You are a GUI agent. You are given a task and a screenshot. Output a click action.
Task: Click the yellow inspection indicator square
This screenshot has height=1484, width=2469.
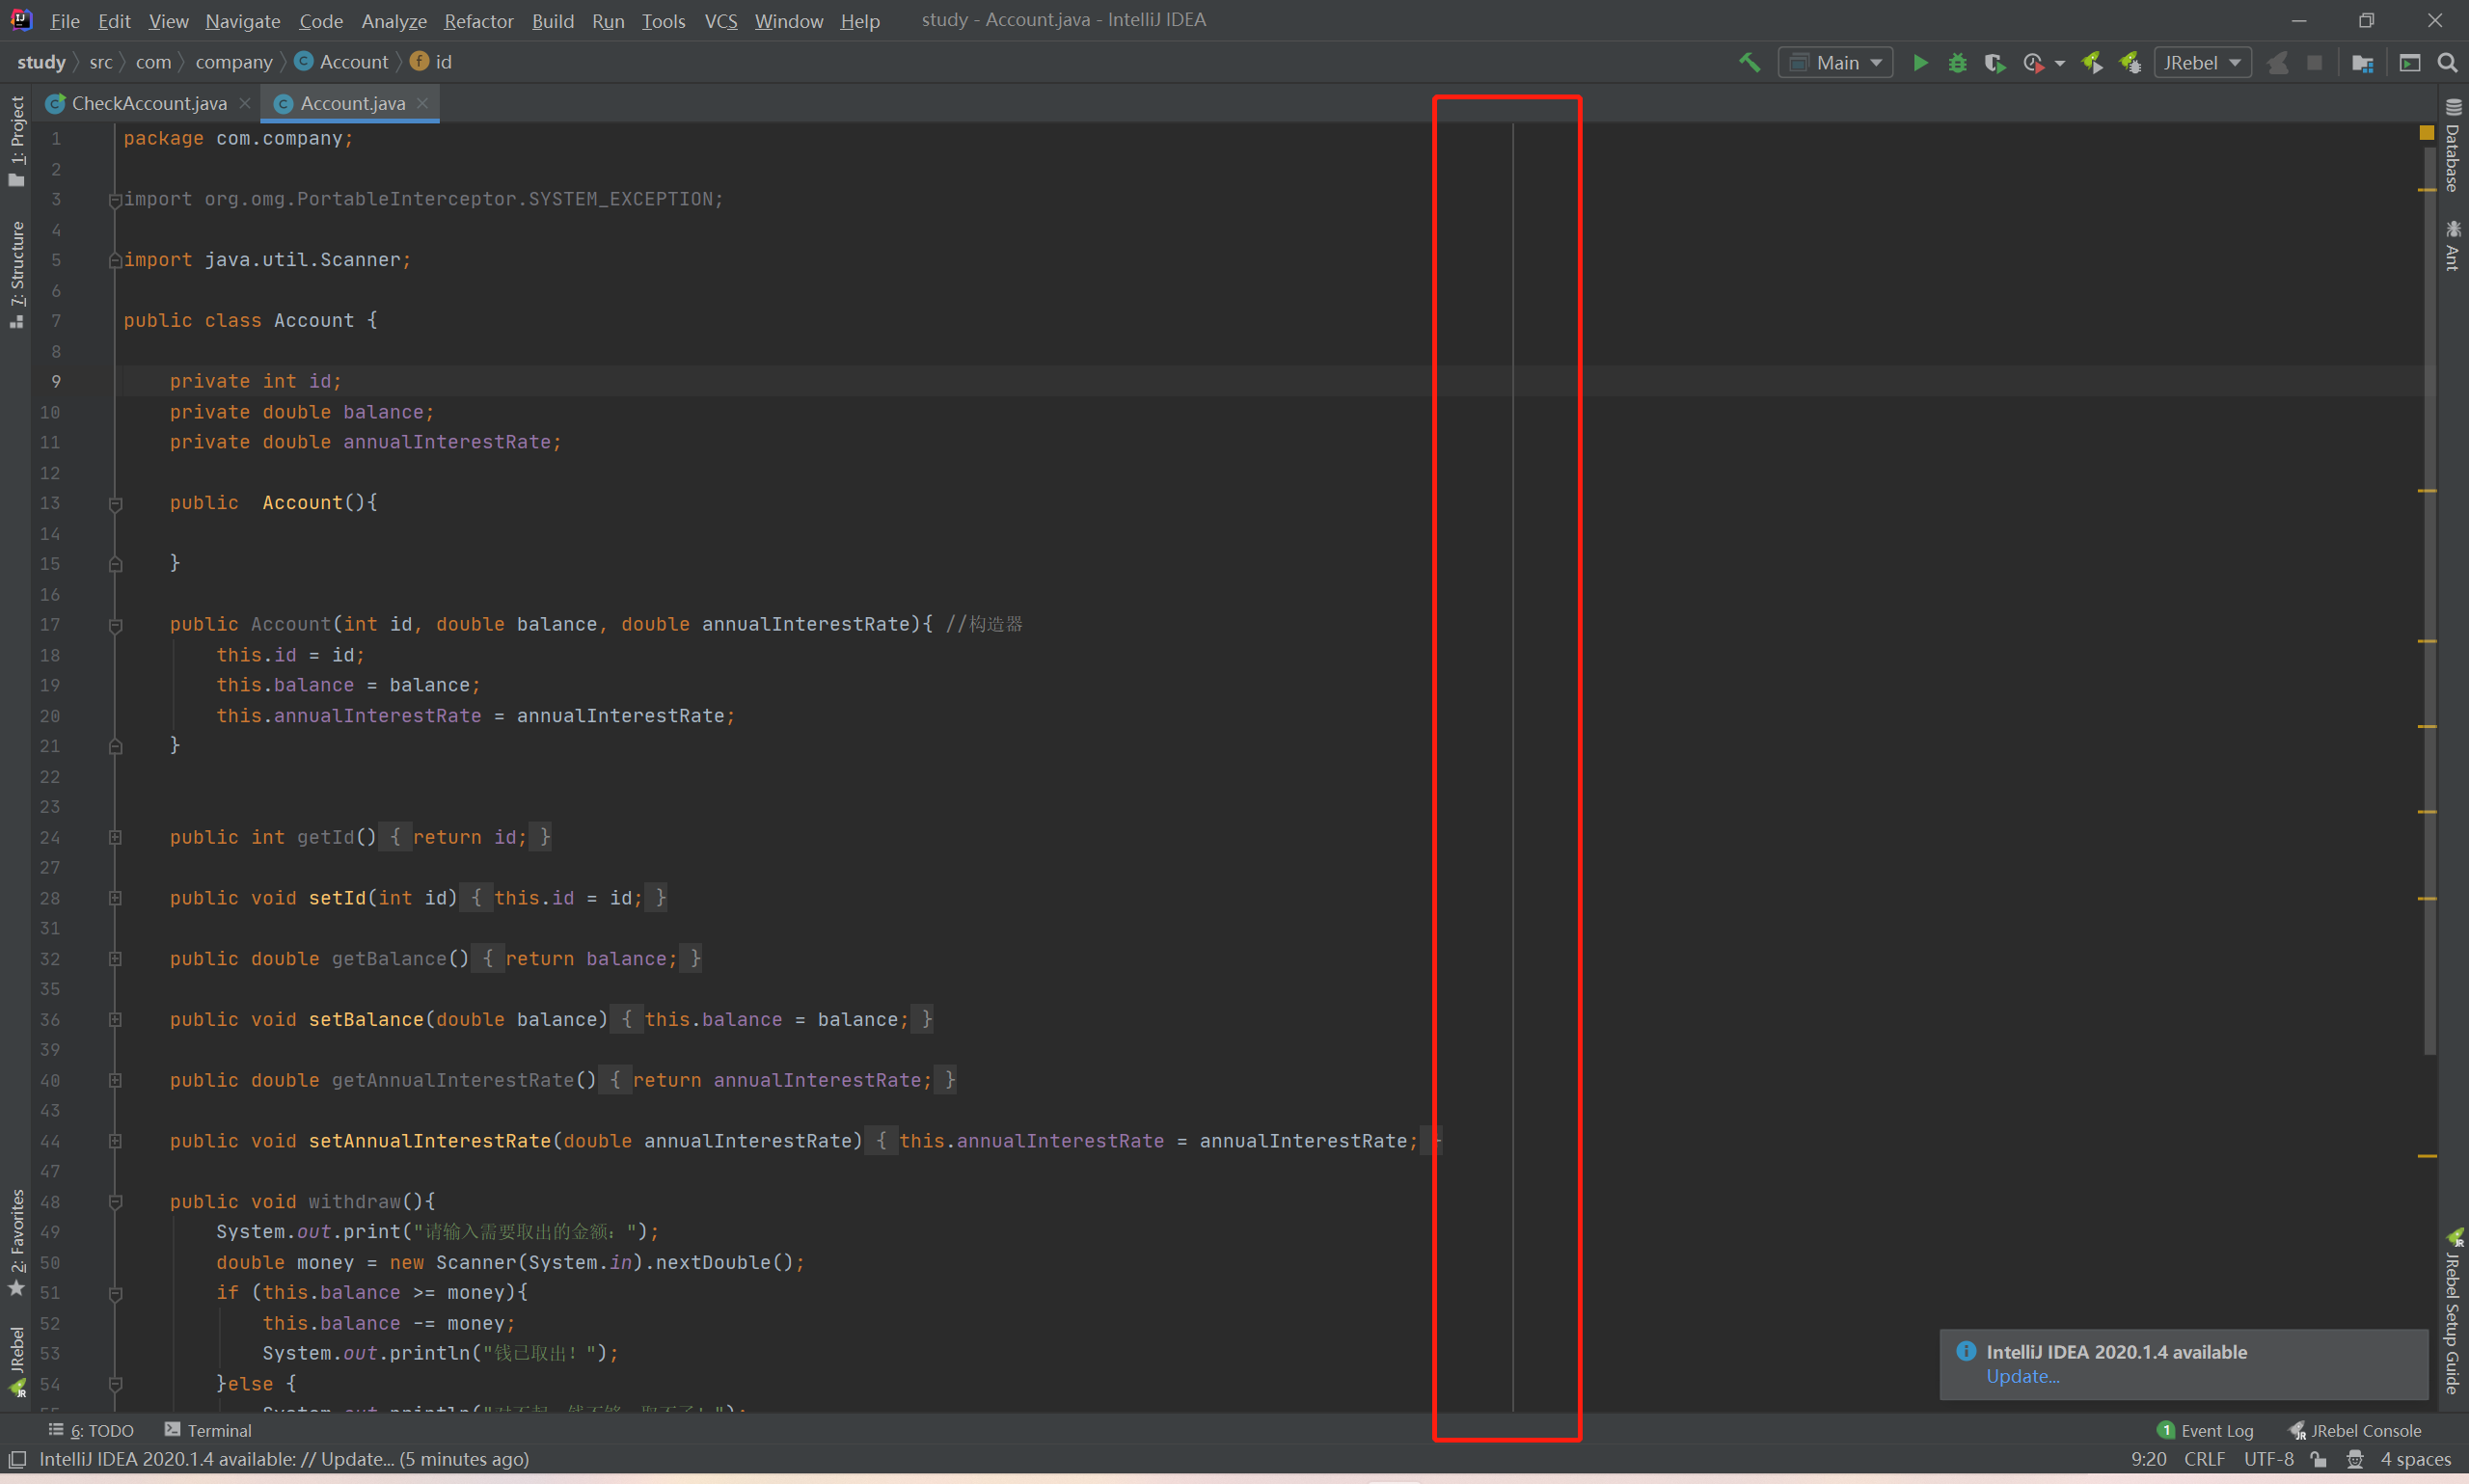[x=2426, y=132]
